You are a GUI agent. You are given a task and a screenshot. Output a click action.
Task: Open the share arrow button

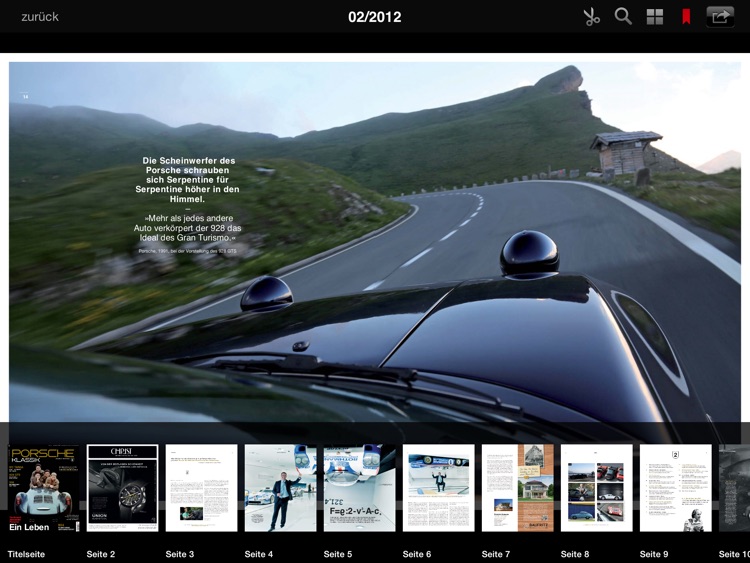coord(720,17)
